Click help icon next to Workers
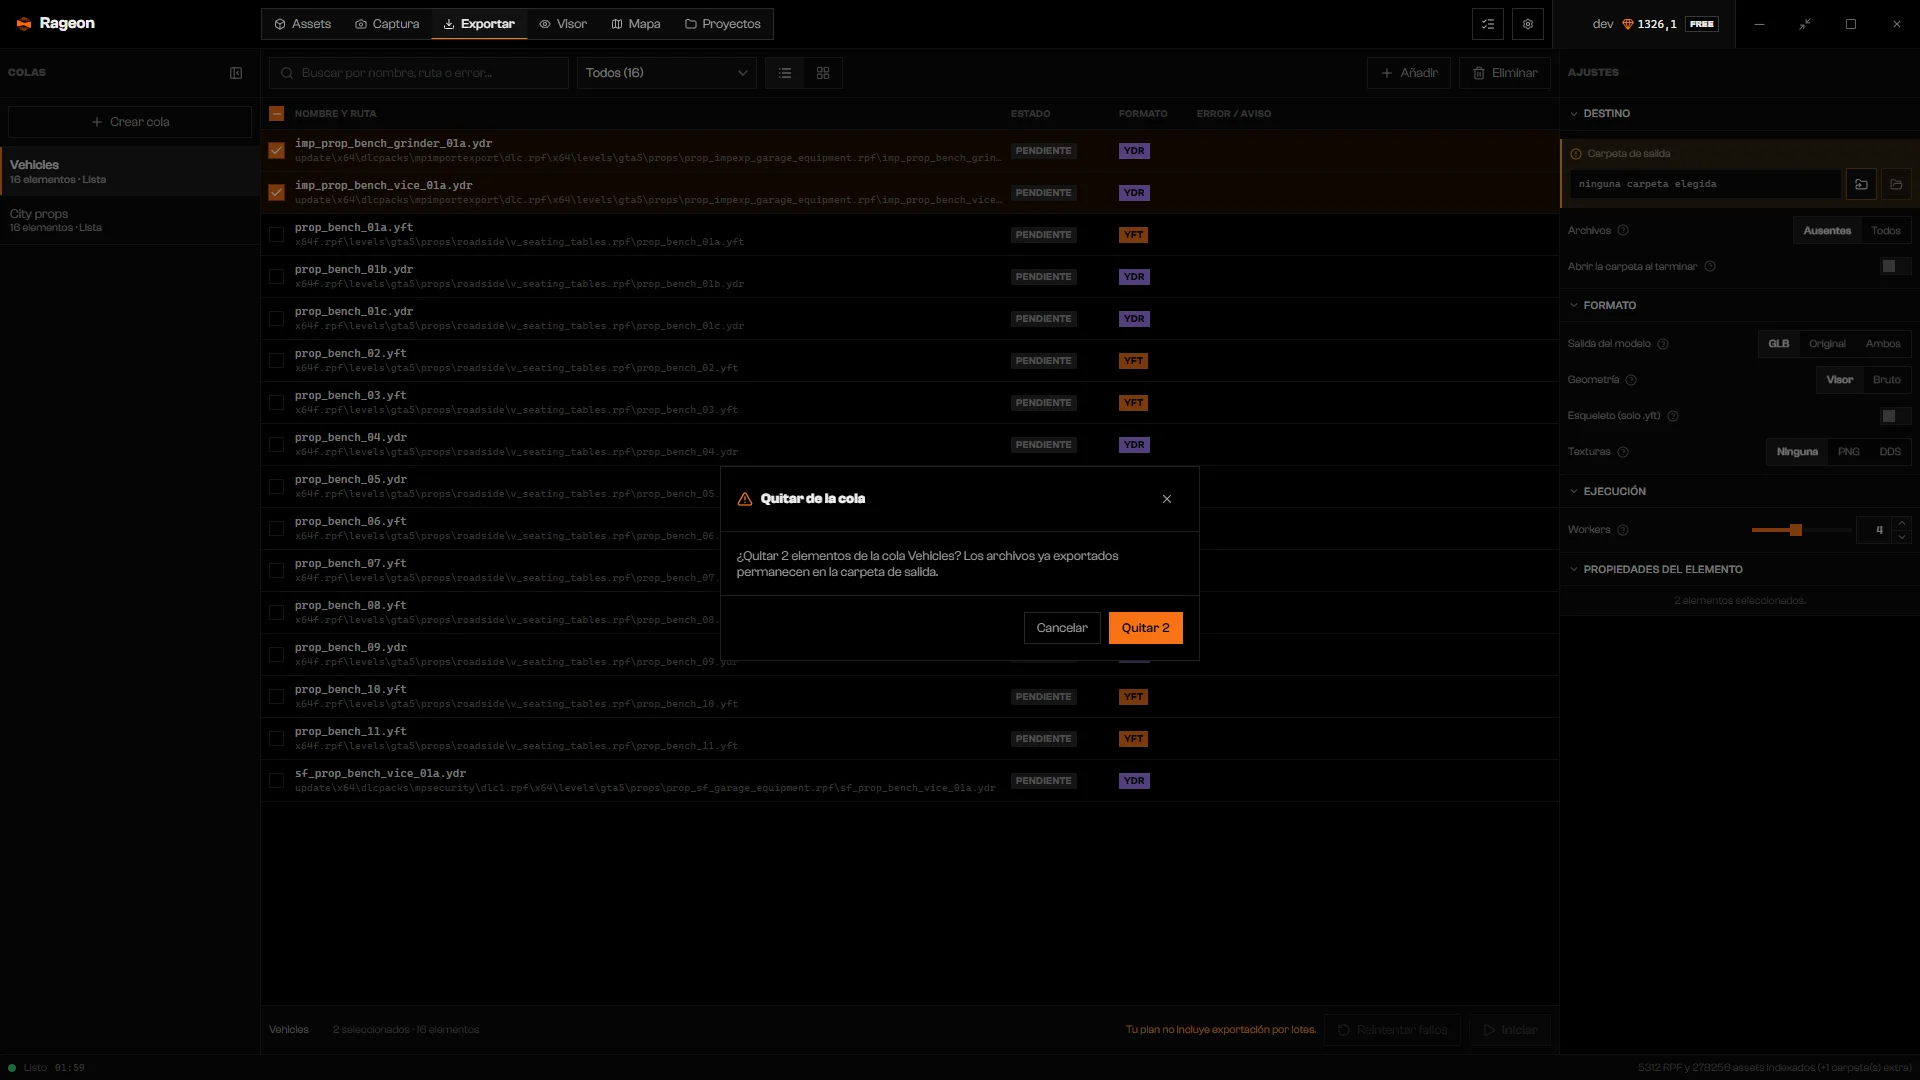Image resolution: width=1920 pixels, height=1080 pixels. click(1623, 530)
